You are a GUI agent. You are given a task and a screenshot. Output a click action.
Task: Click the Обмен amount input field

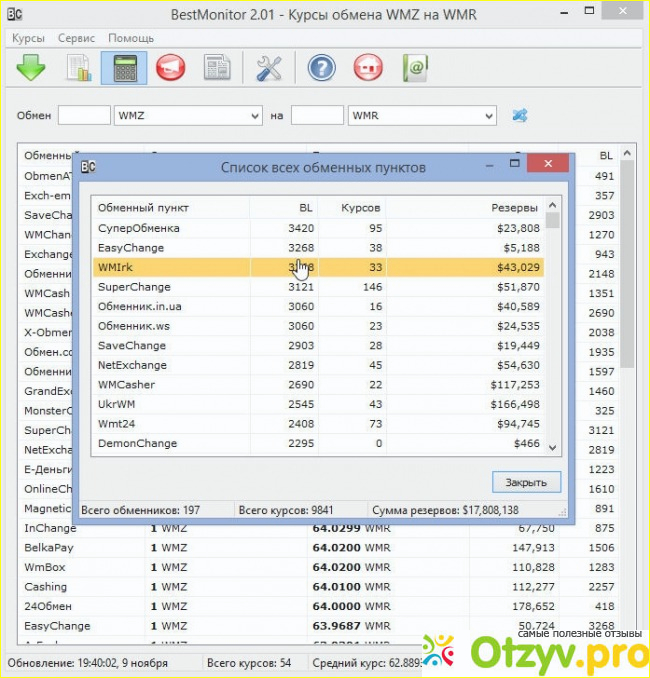tap(84, 116)
